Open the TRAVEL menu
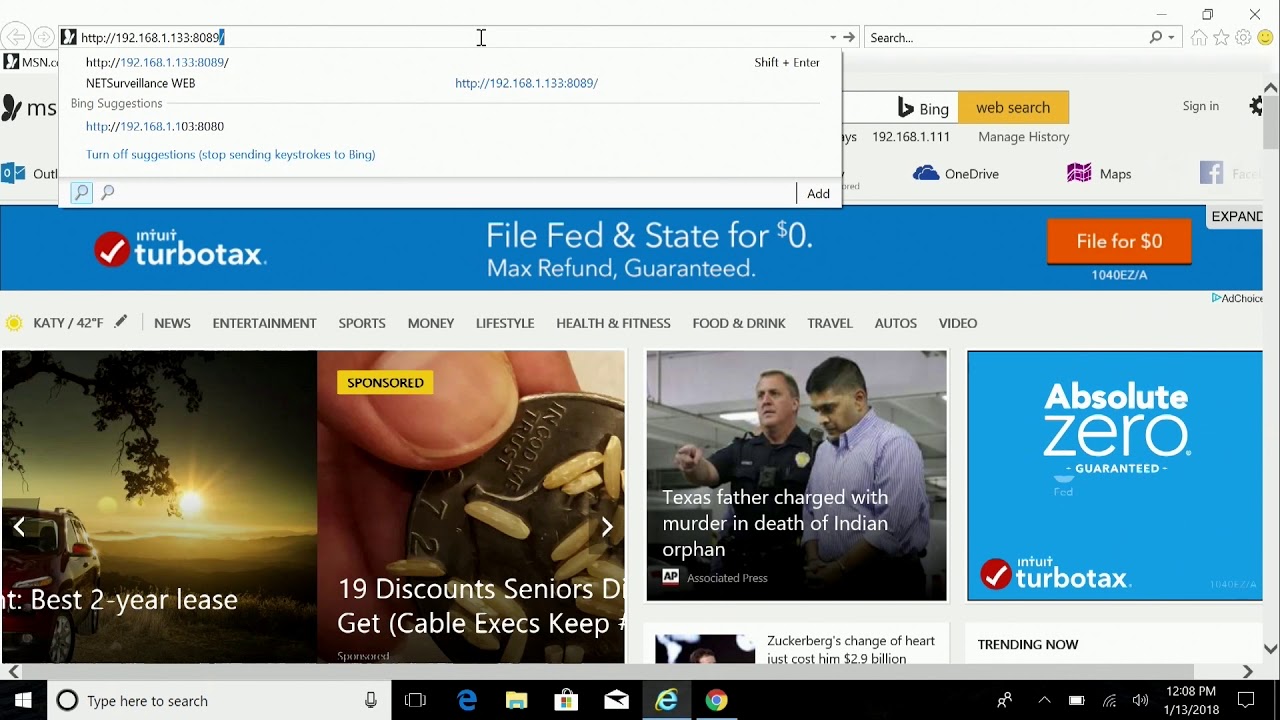1280x720 pixels. [830, 323]
